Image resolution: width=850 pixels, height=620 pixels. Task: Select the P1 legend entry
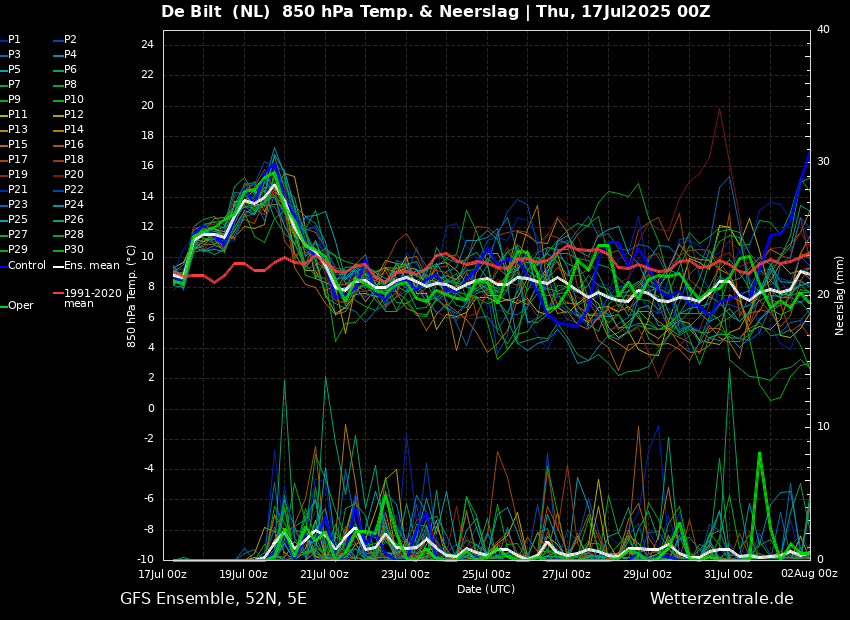10,40
